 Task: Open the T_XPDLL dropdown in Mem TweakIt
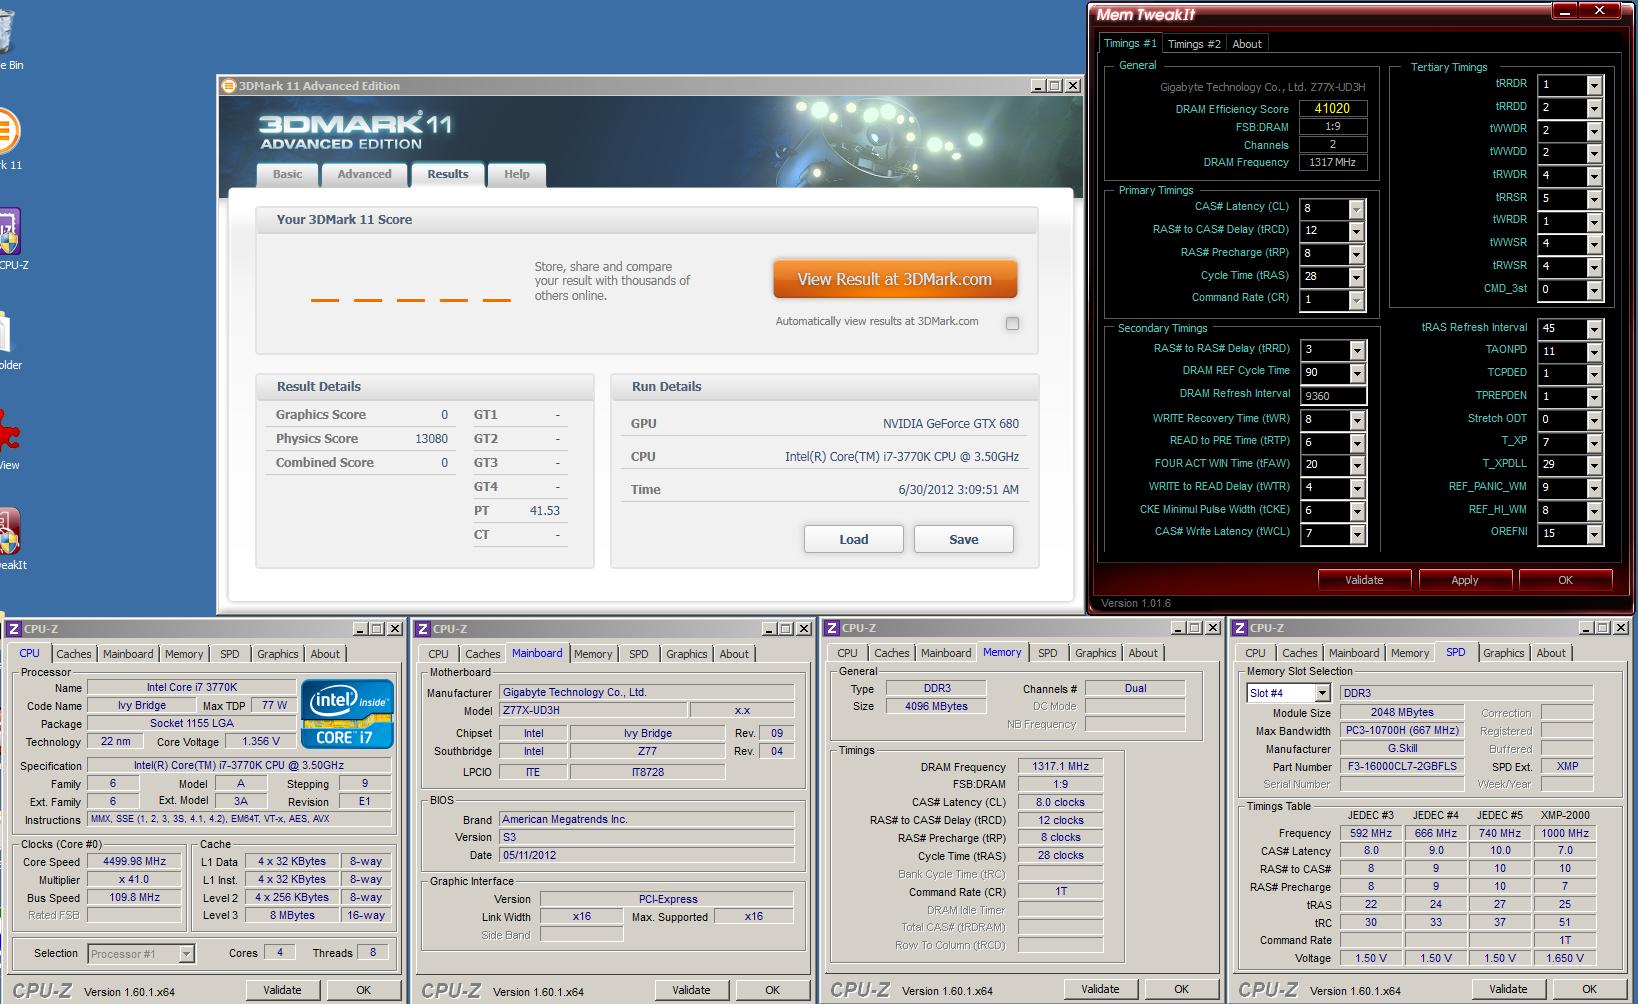(1595, 466)
